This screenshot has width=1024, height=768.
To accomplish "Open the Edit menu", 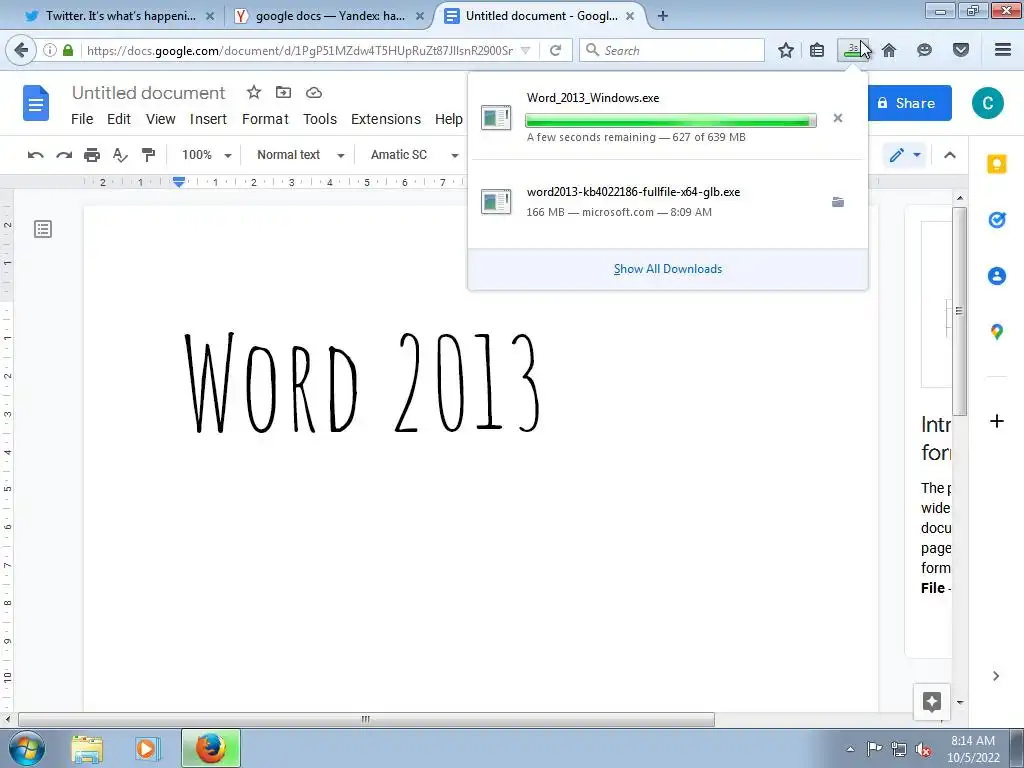I will coord(119,119).
